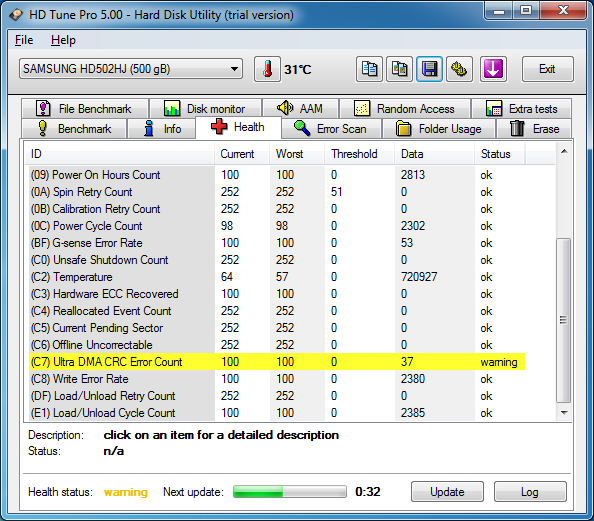594x521 pixels.
Task: Click the purple download arrow icon
Action: point(493,69)
